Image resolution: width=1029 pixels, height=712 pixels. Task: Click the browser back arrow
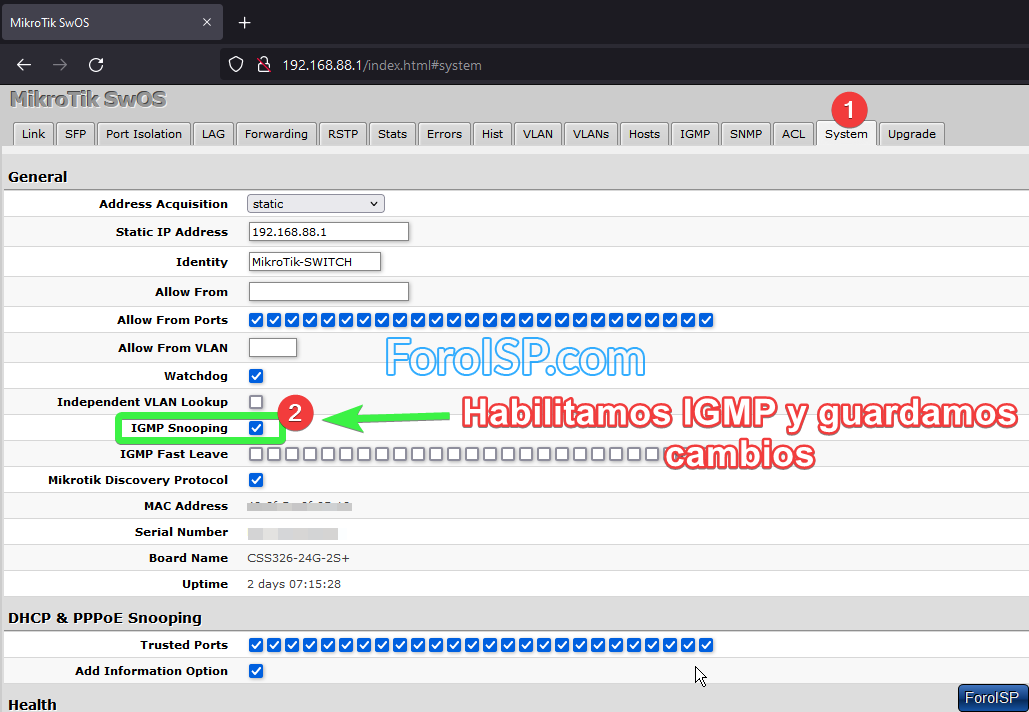click(x=23, y=64)
